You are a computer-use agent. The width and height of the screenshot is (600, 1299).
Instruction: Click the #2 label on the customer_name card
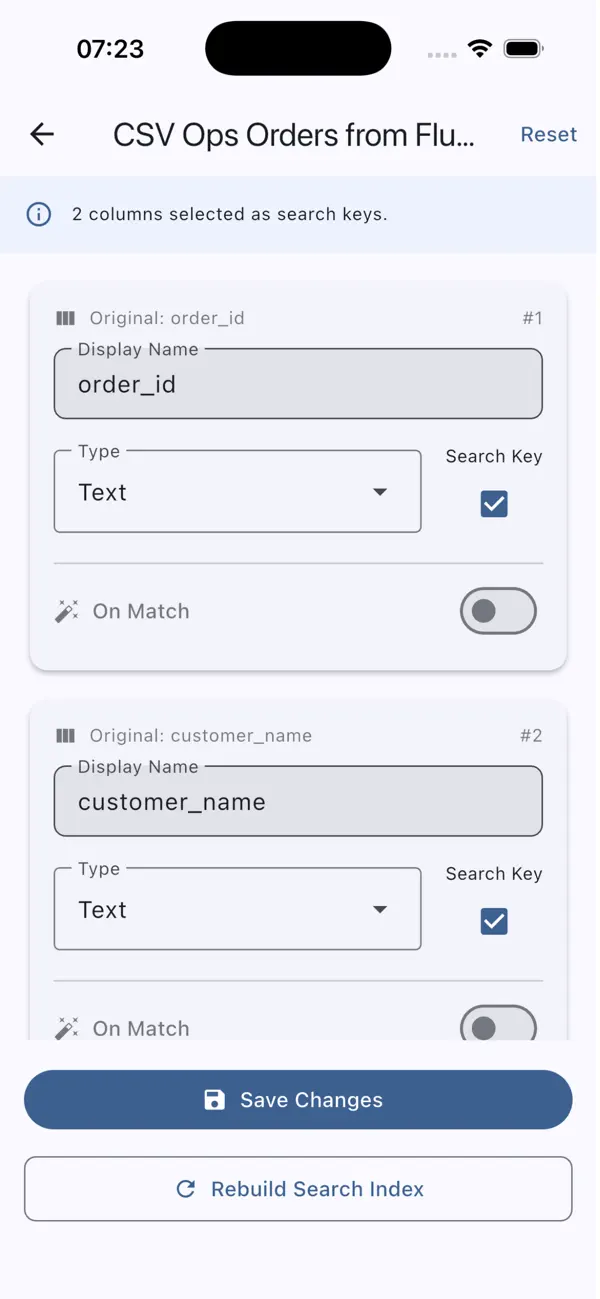click(x=531, y=735)
